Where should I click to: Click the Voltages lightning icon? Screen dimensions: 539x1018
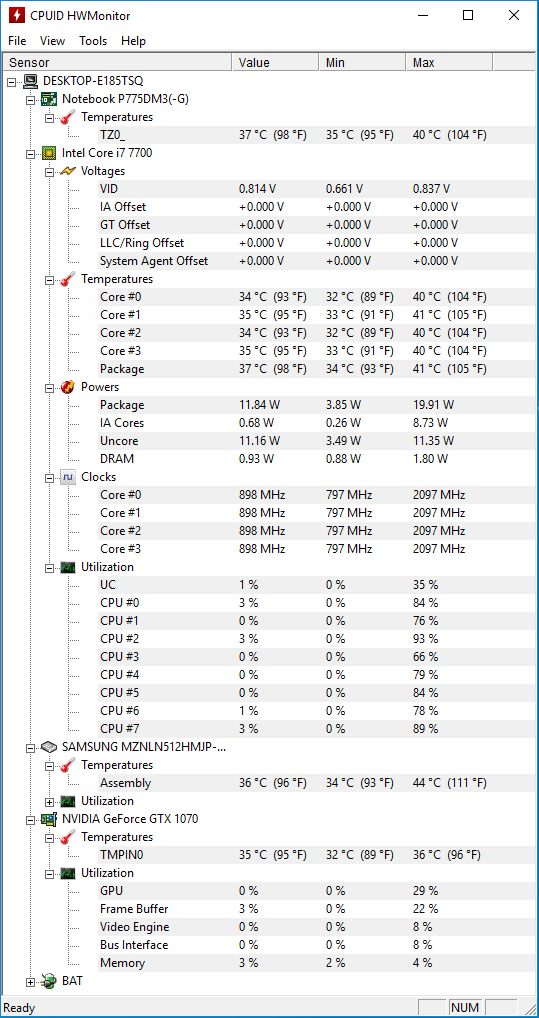pos(68,171)
